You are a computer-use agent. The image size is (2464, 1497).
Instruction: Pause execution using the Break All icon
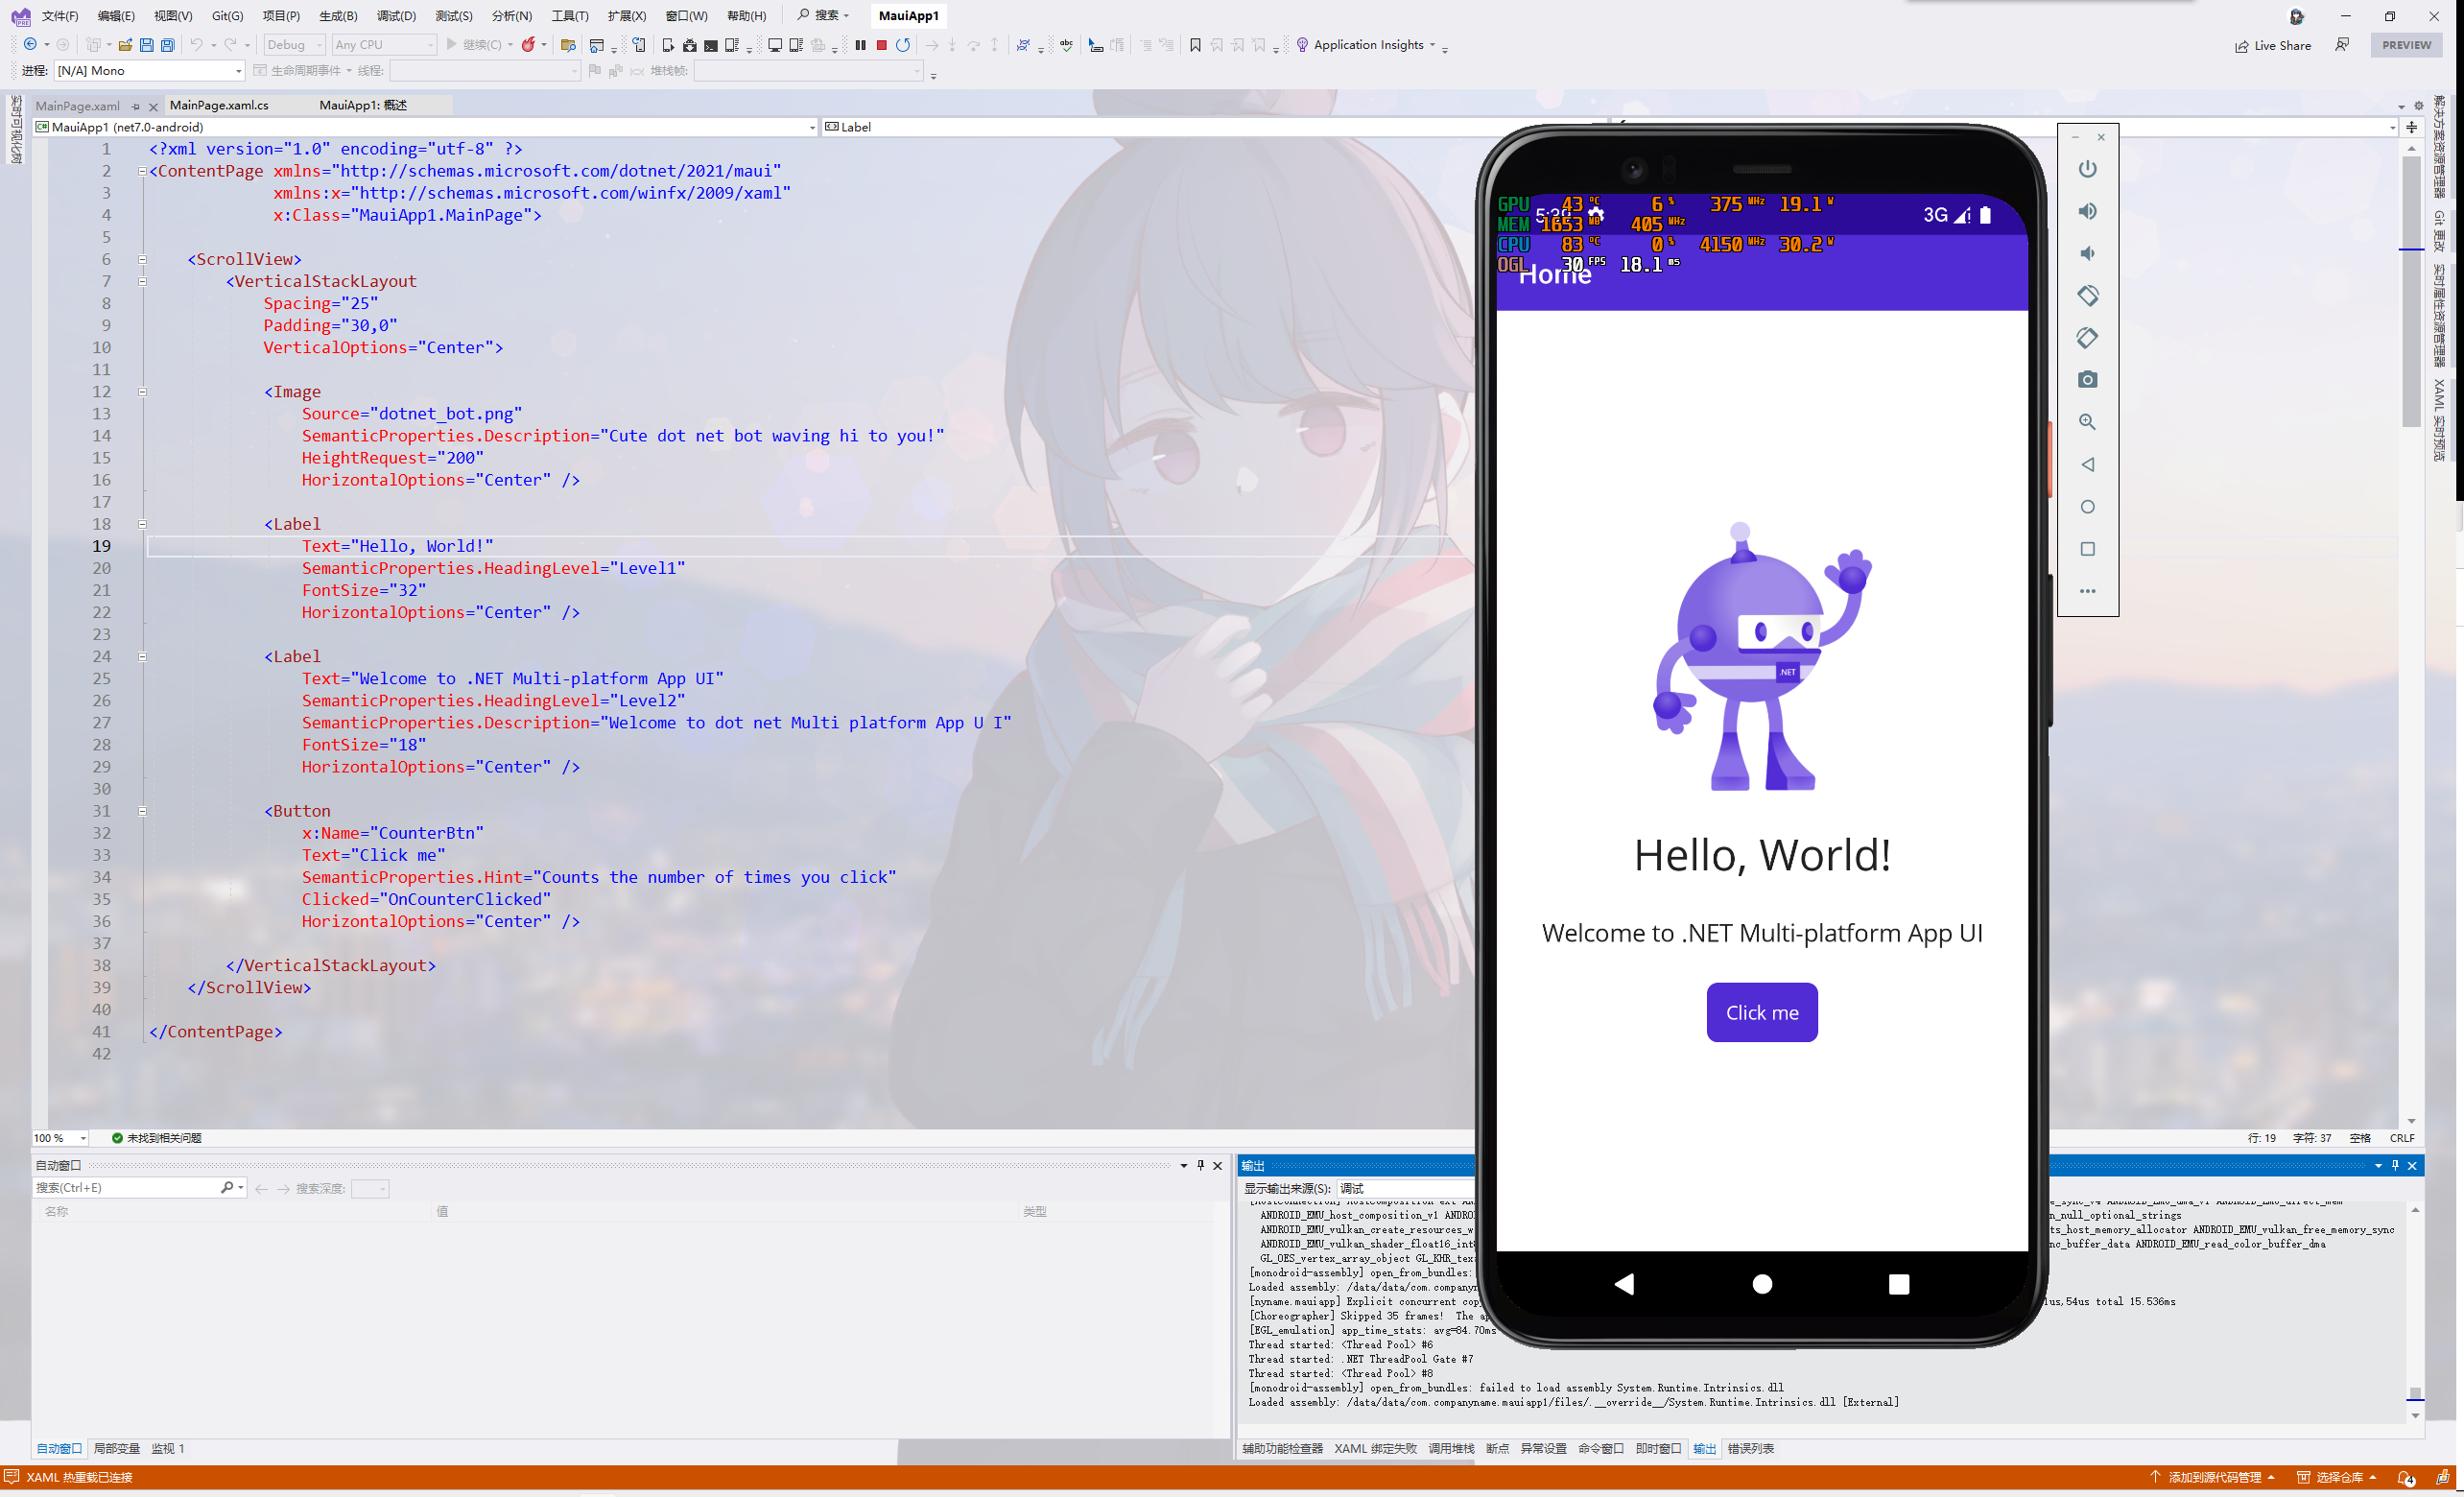point(859,45)
